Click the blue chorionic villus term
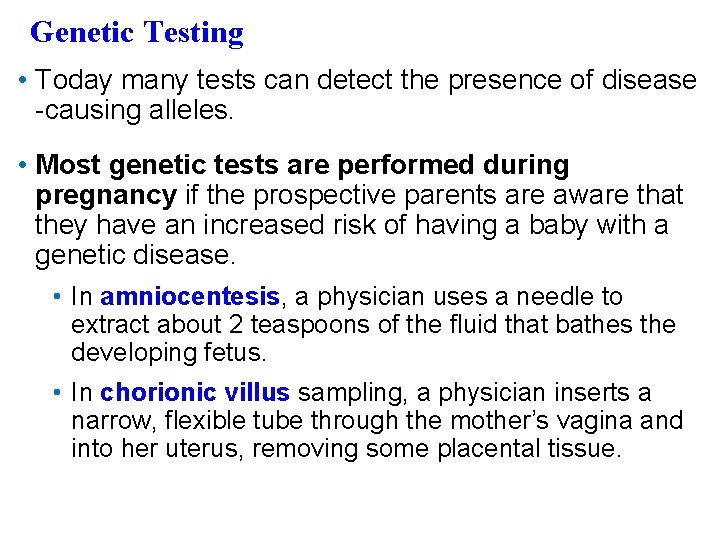Screen dimensions: 720x540 pyautogui.click(x=195, y=393)
